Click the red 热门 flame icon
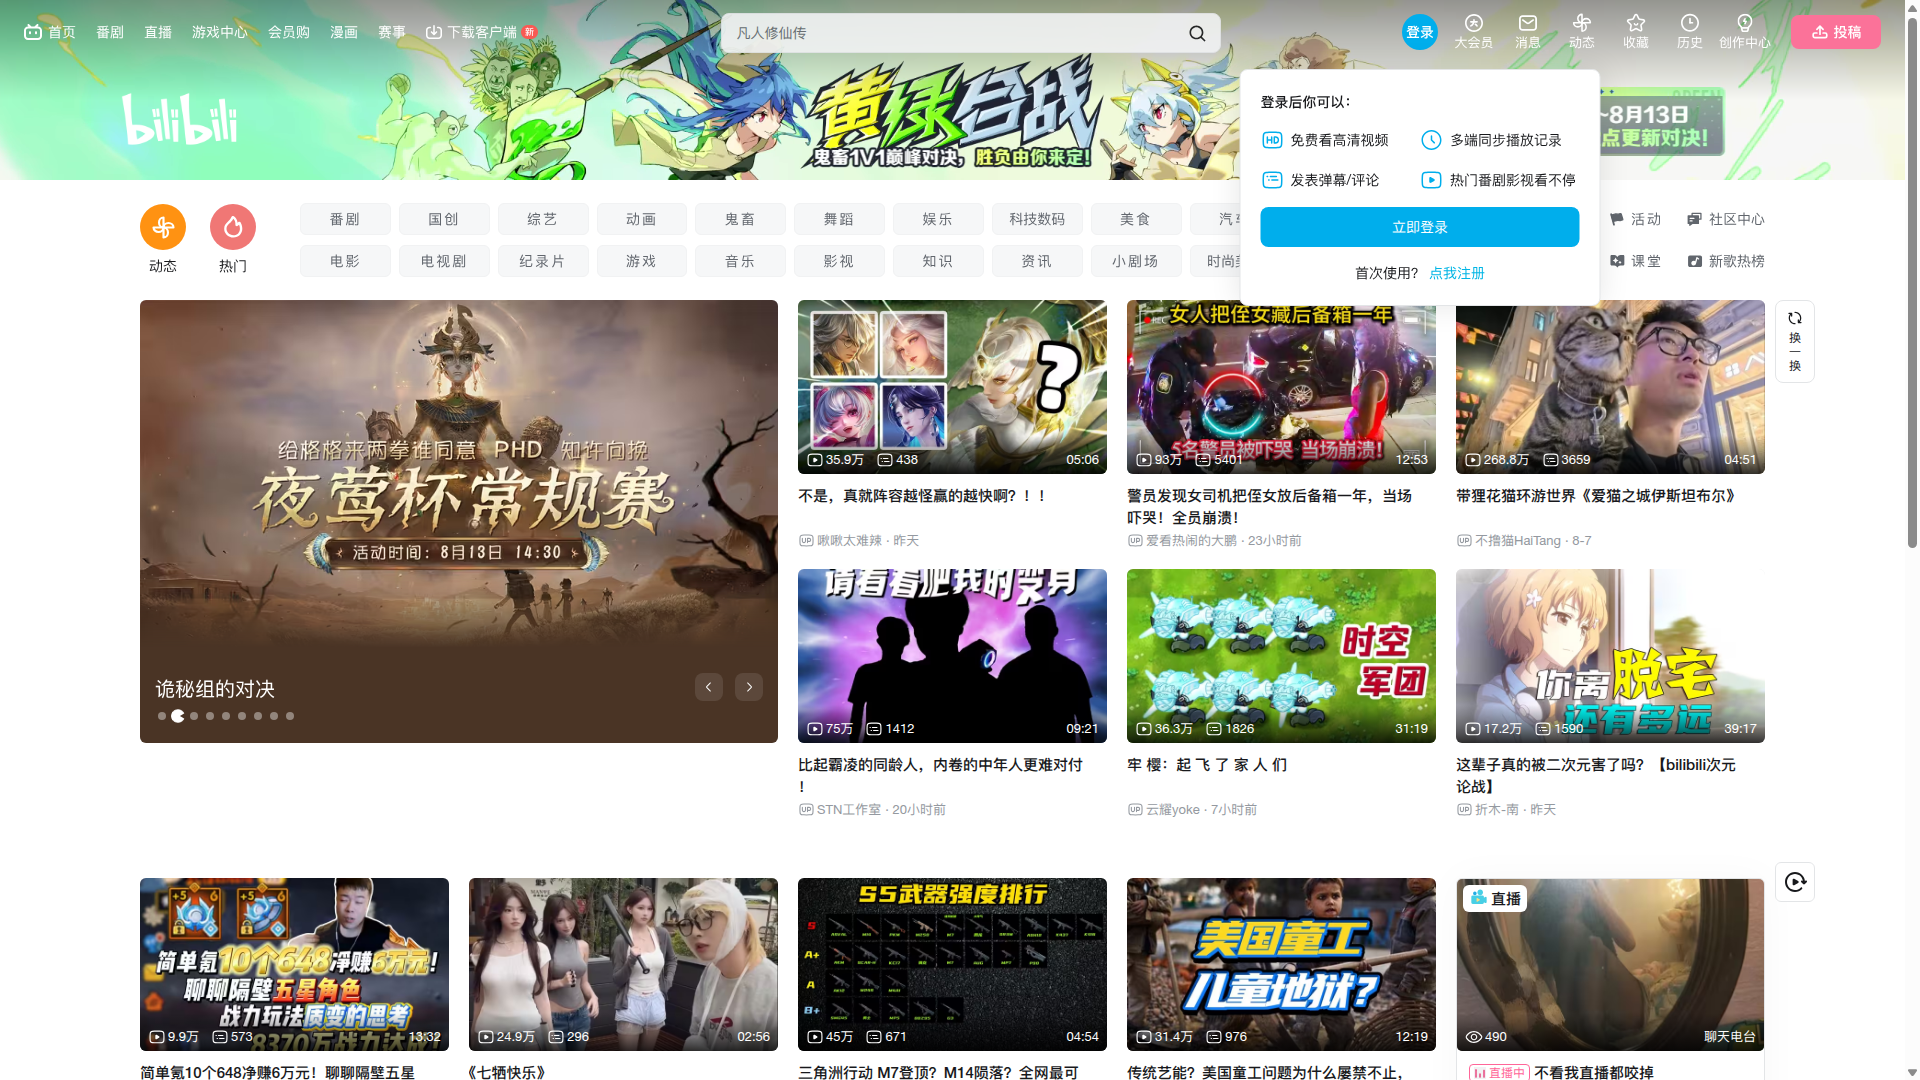Screen dimensions: 1920x1080 point(233,227)
